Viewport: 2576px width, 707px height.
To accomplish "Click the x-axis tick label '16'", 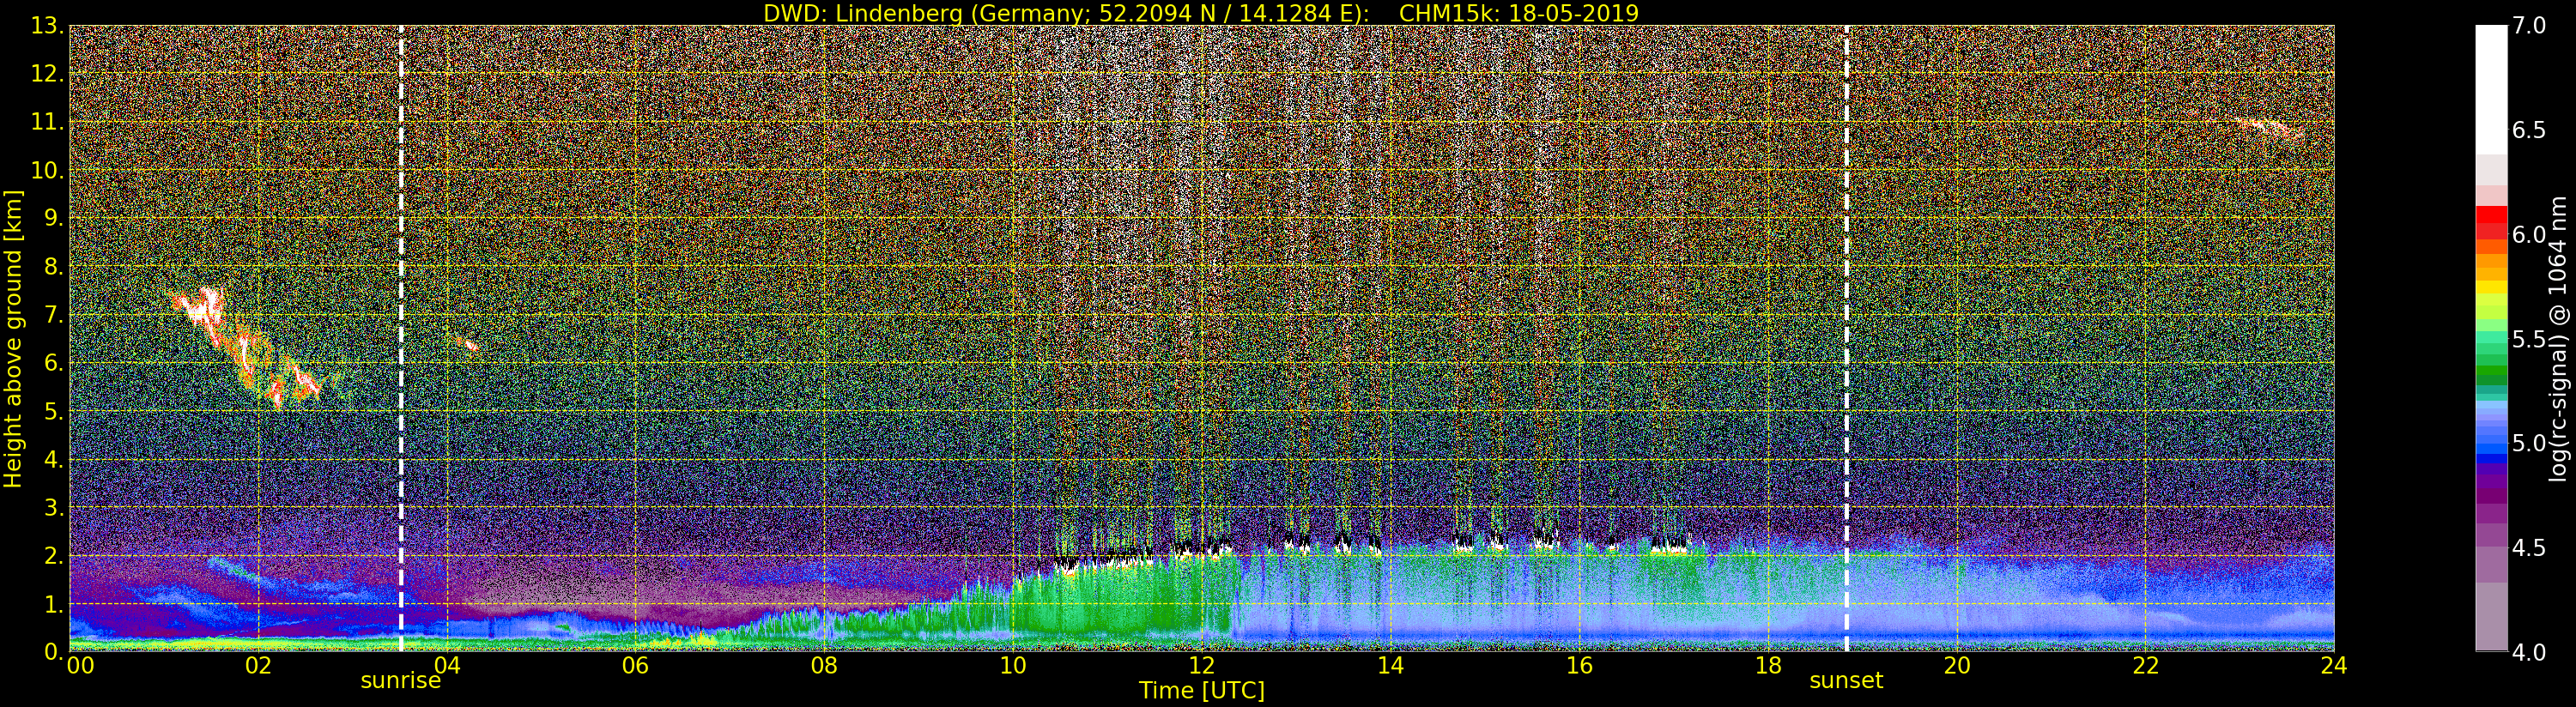I will [1579, 666].
